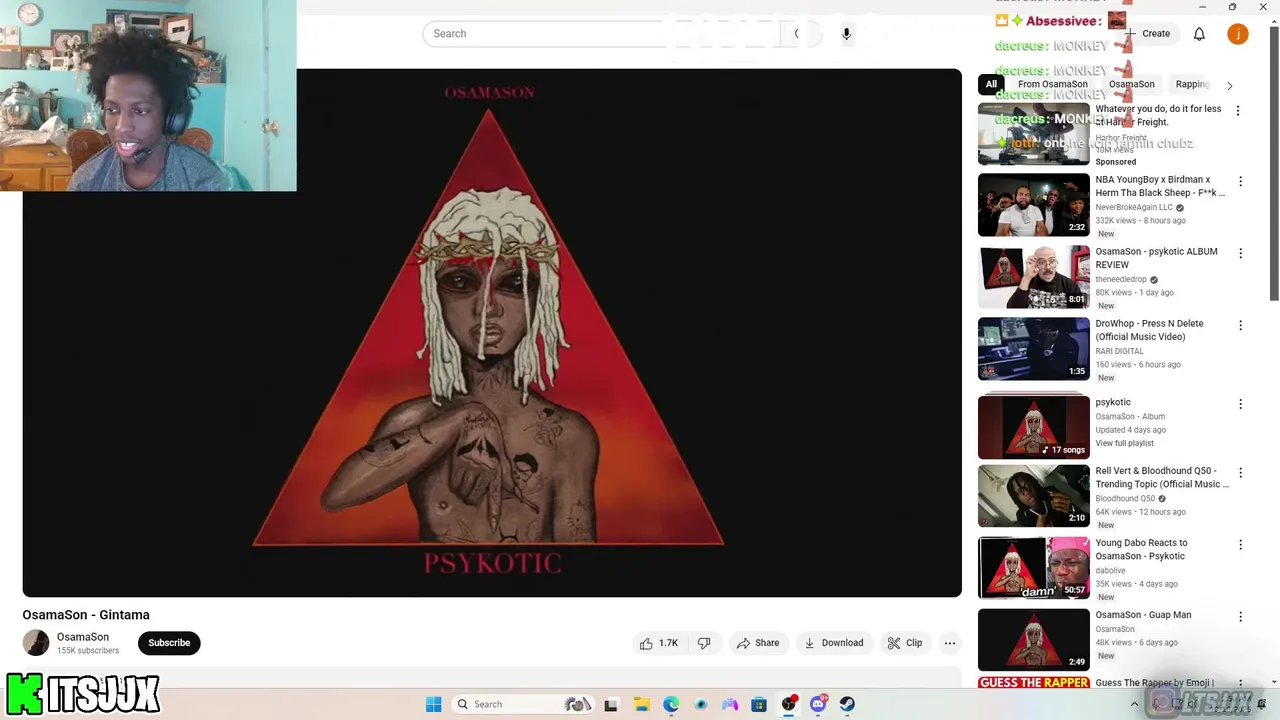
Task: Open options for Guess The Rapper video
Action: tap(1240, 684)
